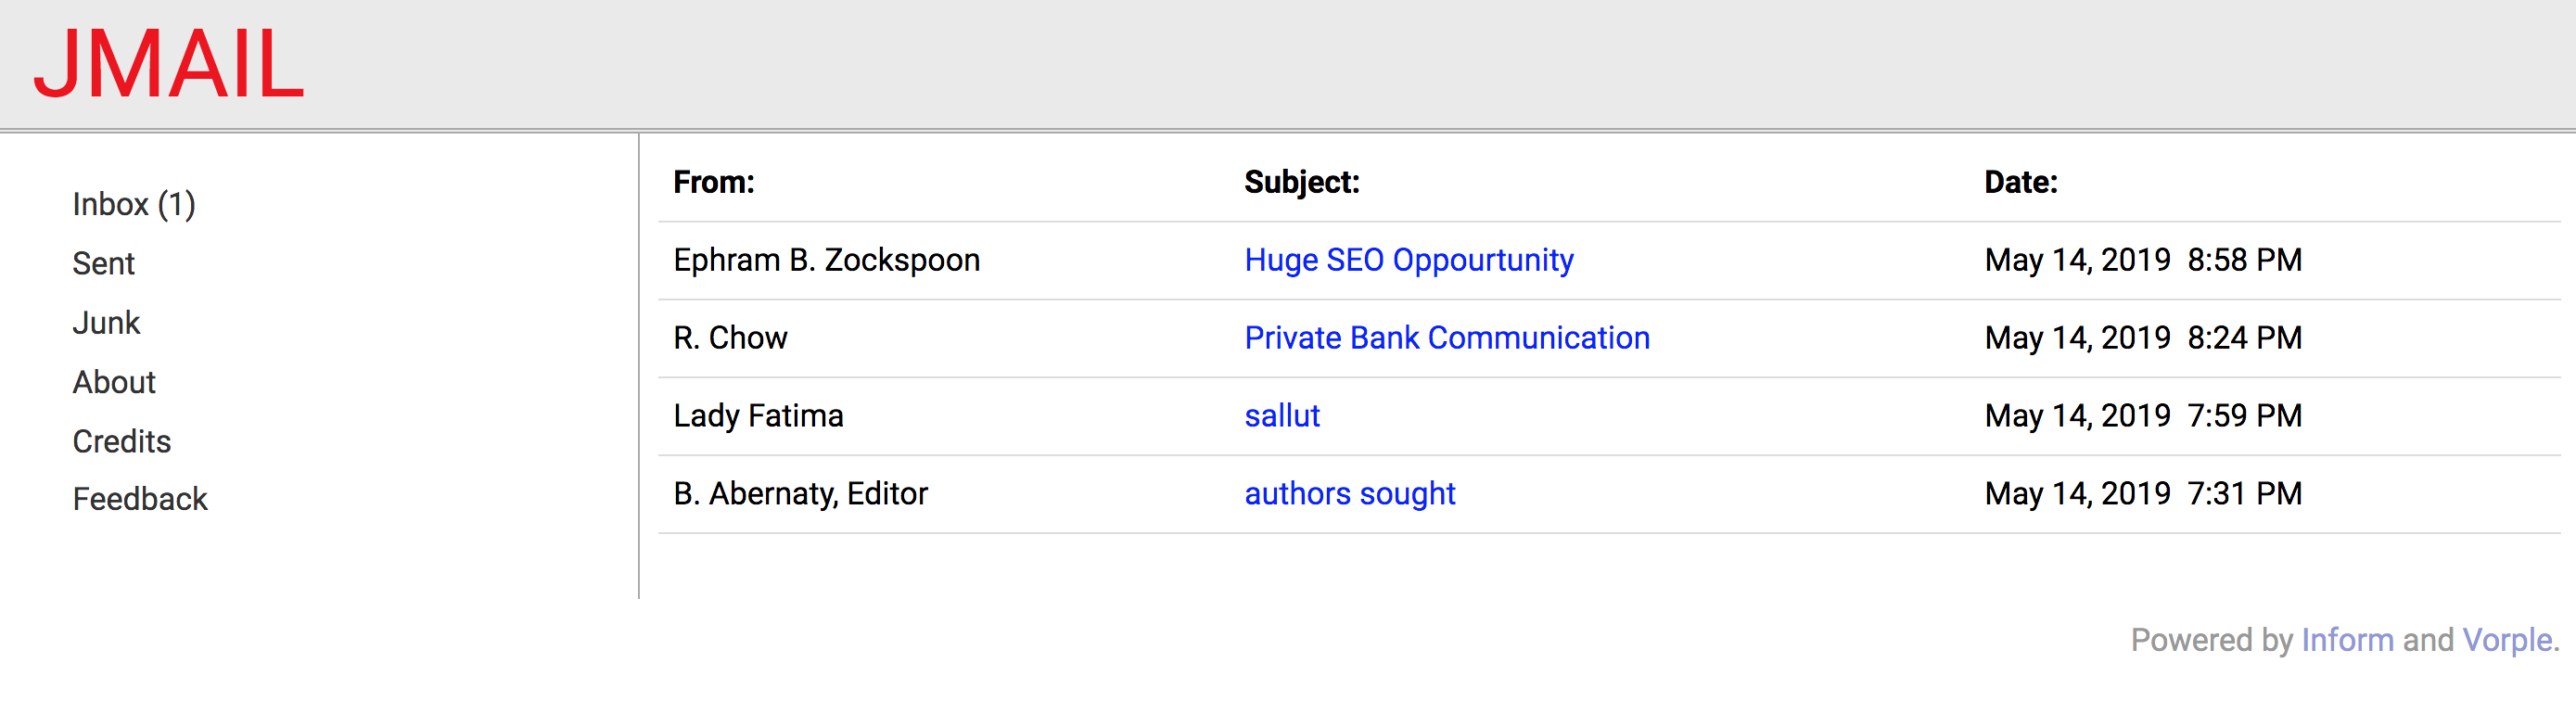Open the Inbox (1) folder
This screenshot has height=701, width=2576.
[133, 204]
